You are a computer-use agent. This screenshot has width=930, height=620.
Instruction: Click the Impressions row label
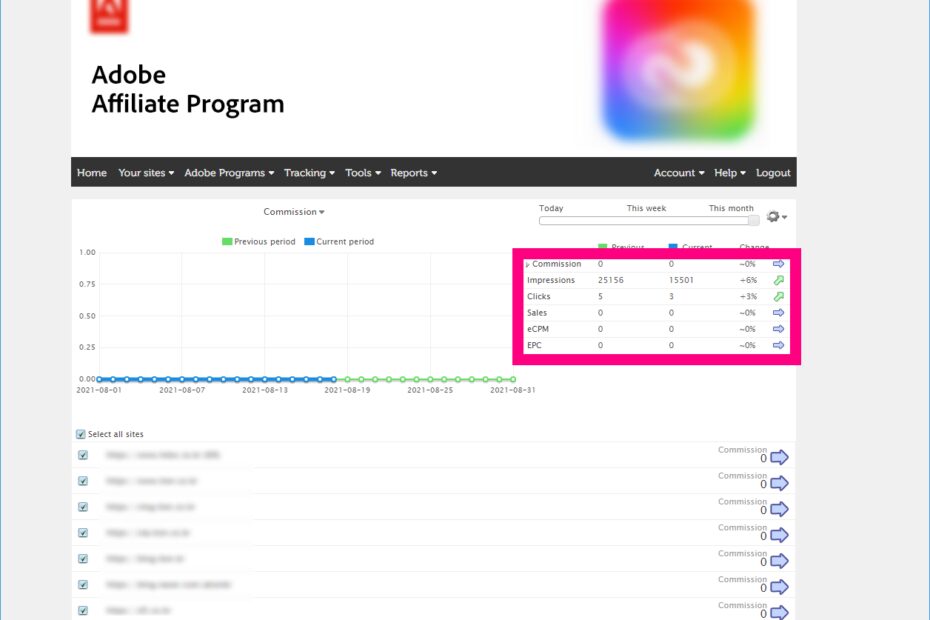point(551,280)
